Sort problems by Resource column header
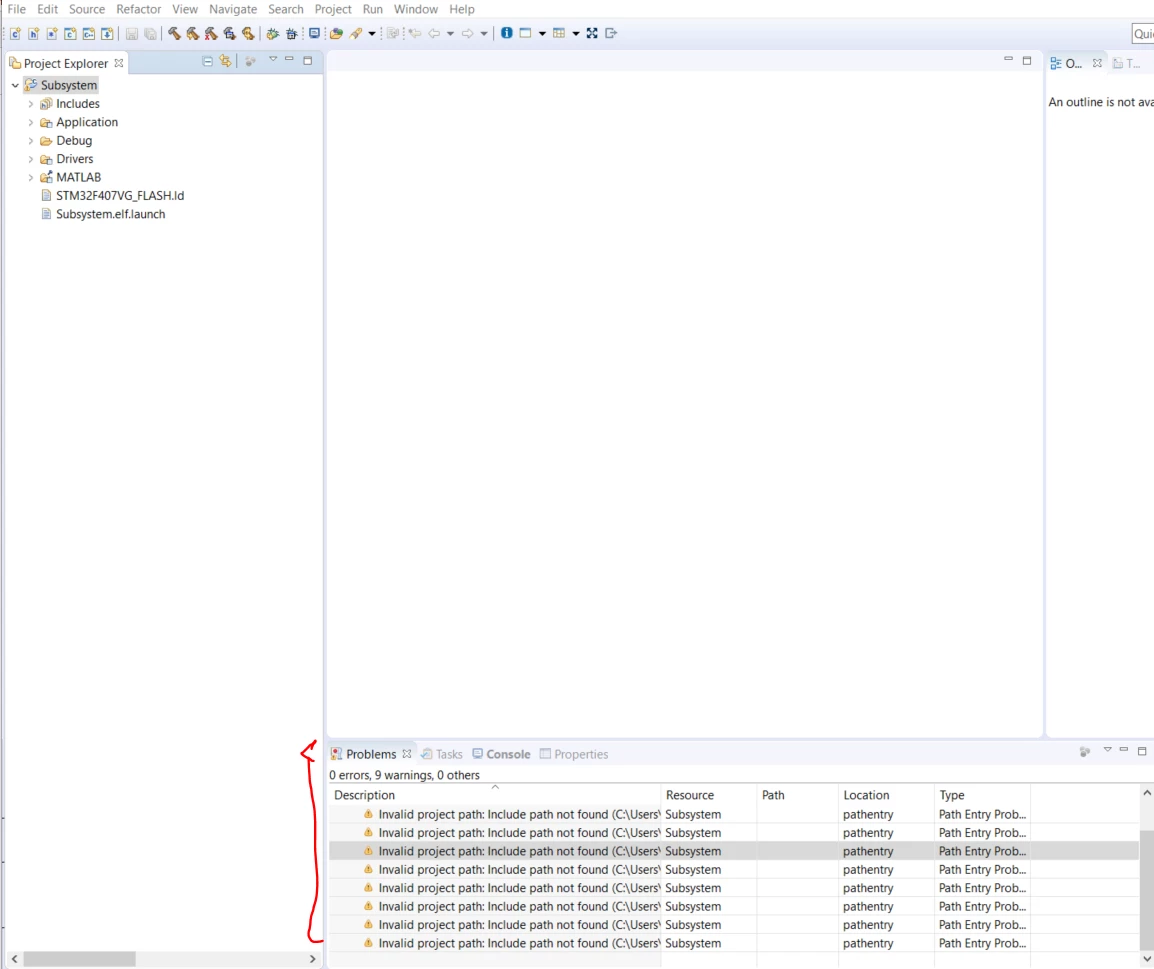1154x969 pixels. pyautogui.click(x=690, y=795)
